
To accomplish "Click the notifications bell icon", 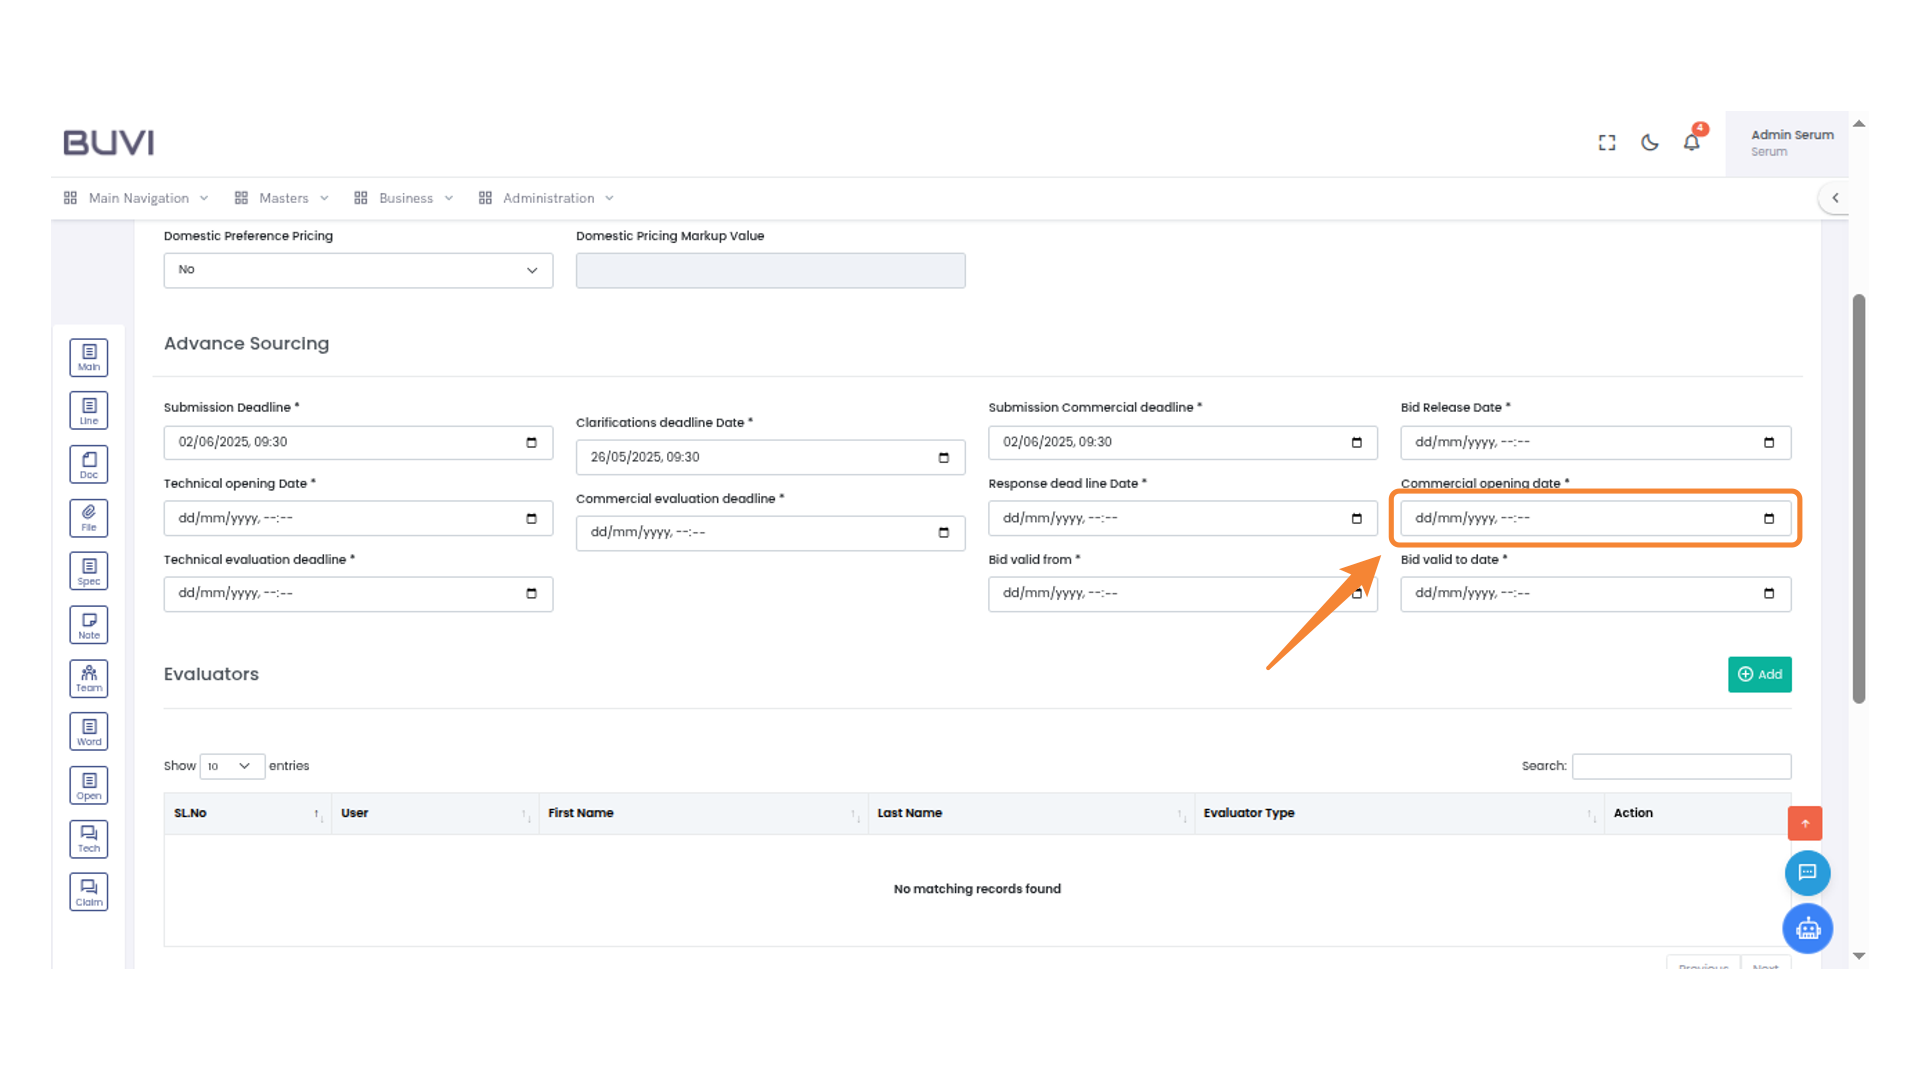I will 1691,143.
